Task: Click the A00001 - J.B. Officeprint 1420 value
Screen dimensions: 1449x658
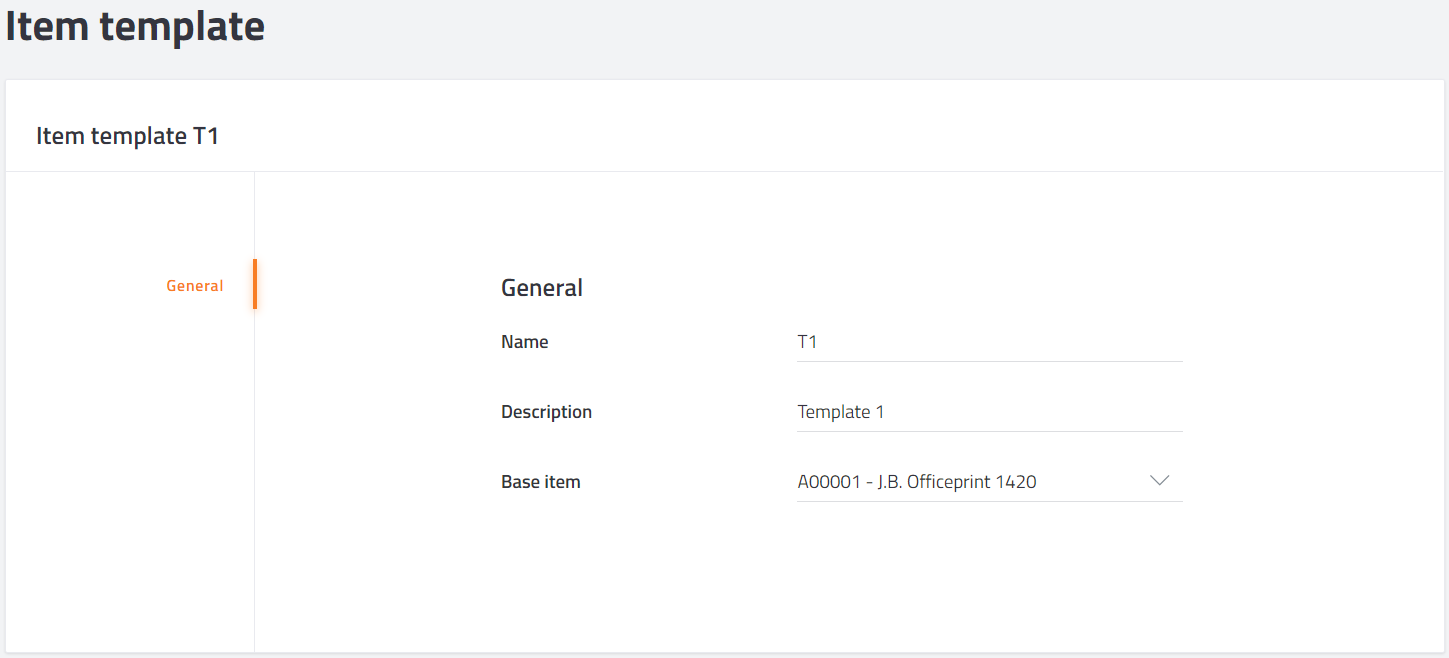Action: [917, 482]
